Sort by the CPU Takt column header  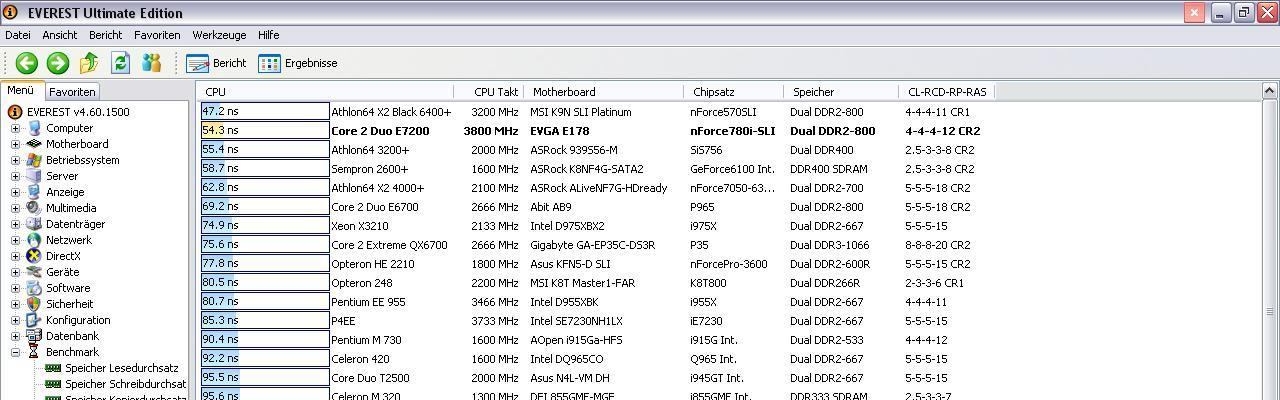(489, 91)
